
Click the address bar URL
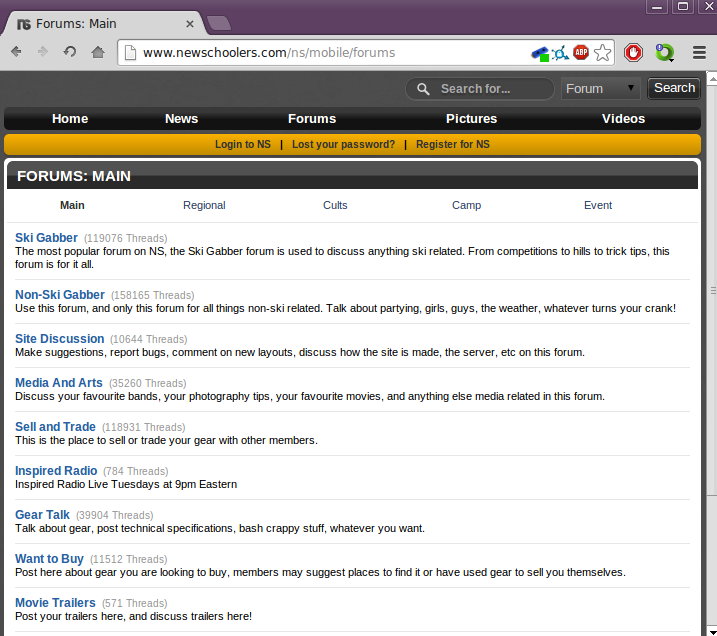click(x=269, y=53)
